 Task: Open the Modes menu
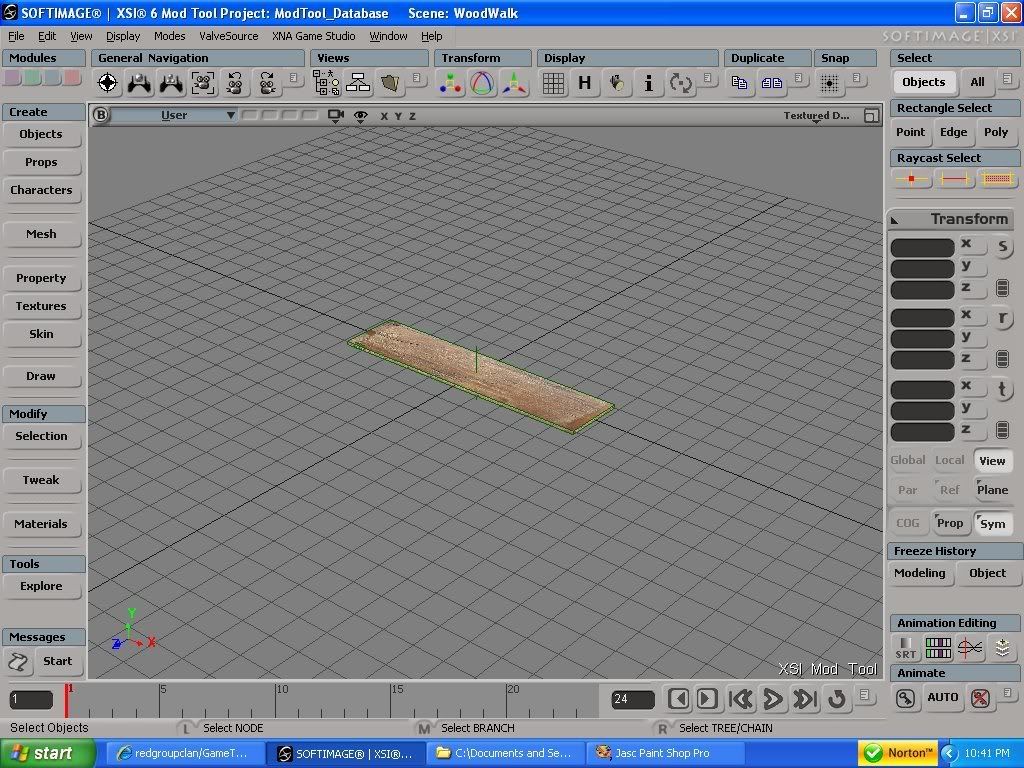pyautogui.click(x=169, y=36)
